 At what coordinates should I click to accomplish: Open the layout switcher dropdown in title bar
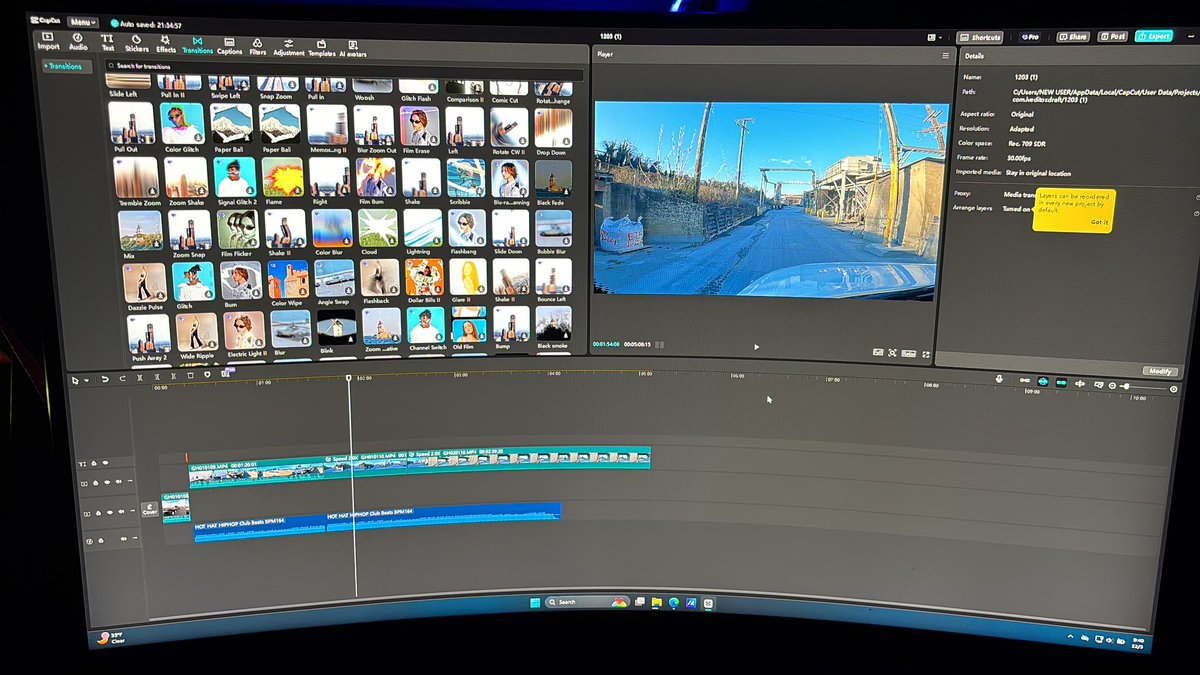(934, 37)
